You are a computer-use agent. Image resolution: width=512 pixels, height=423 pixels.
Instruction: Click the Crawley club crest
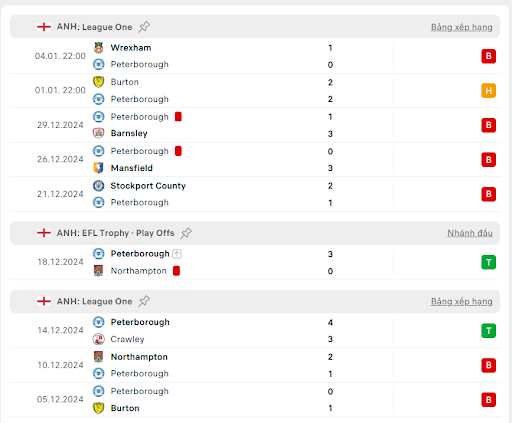98,339
